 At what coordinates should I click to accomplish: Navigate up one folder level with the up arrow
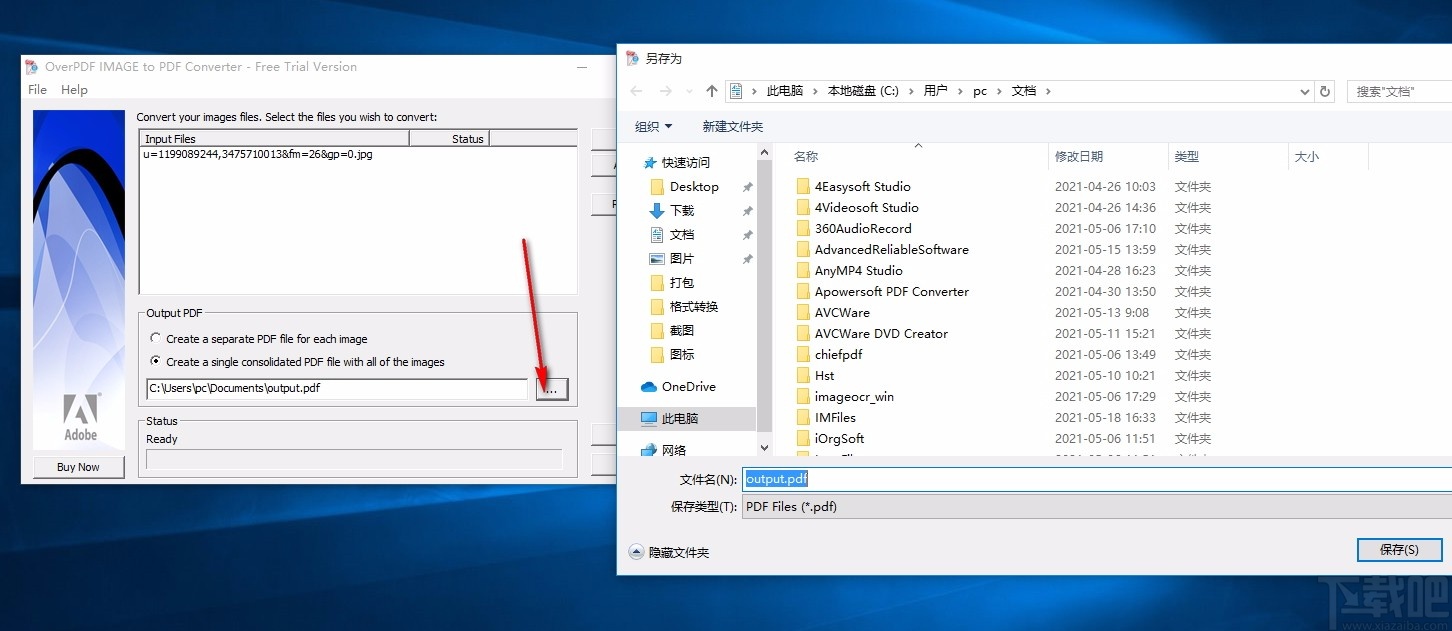(x=711, y=90)
